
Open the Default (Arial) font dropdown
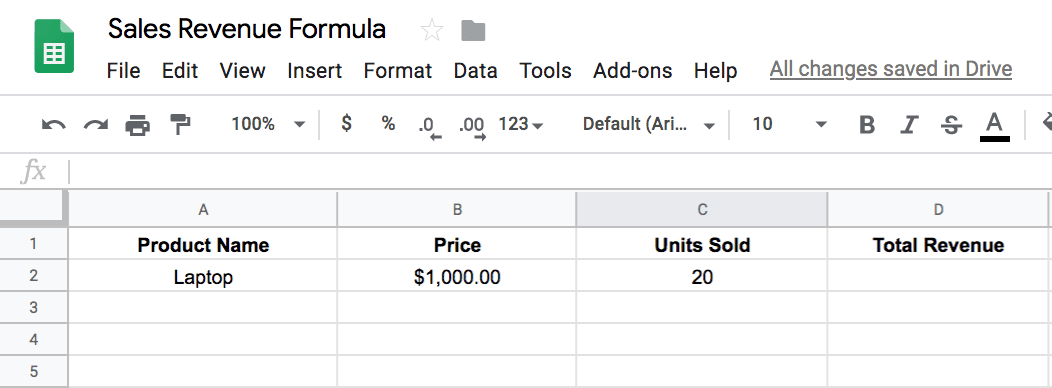pos(648,124)
